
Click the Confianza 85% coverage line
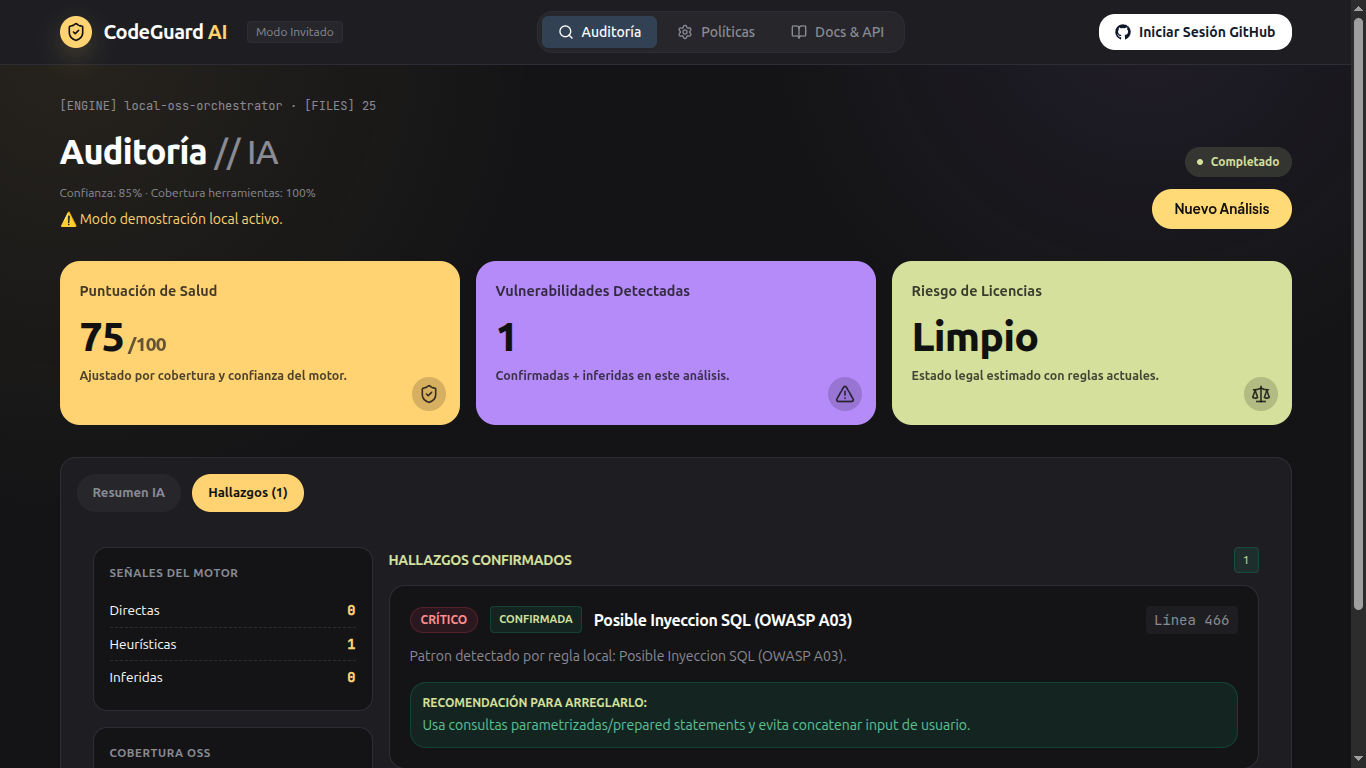(x=188, y=193)
